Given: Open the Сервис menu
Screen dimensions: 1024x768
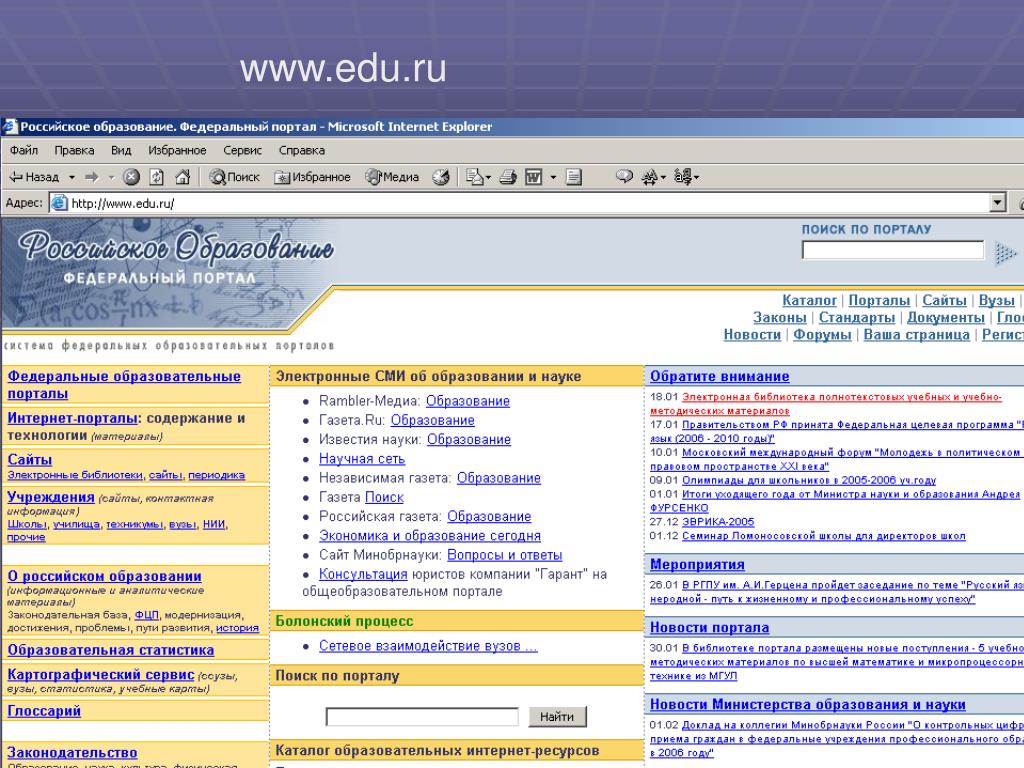Looking at the screenshot, I should click(242, 150).
